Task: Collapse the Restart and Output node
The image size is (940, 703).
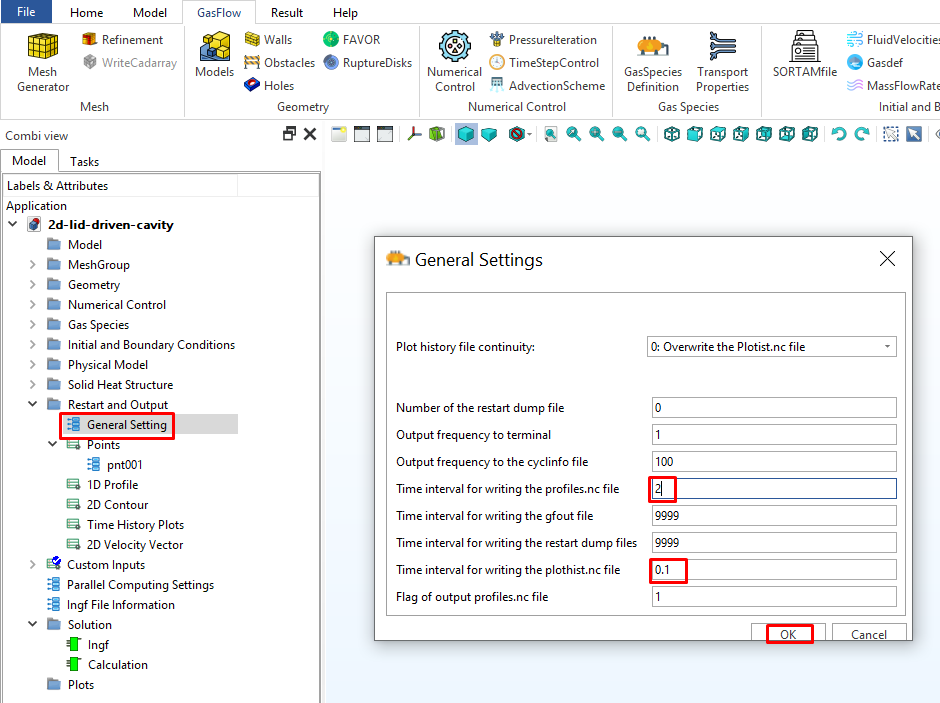Action: click(x=32, y=405)
